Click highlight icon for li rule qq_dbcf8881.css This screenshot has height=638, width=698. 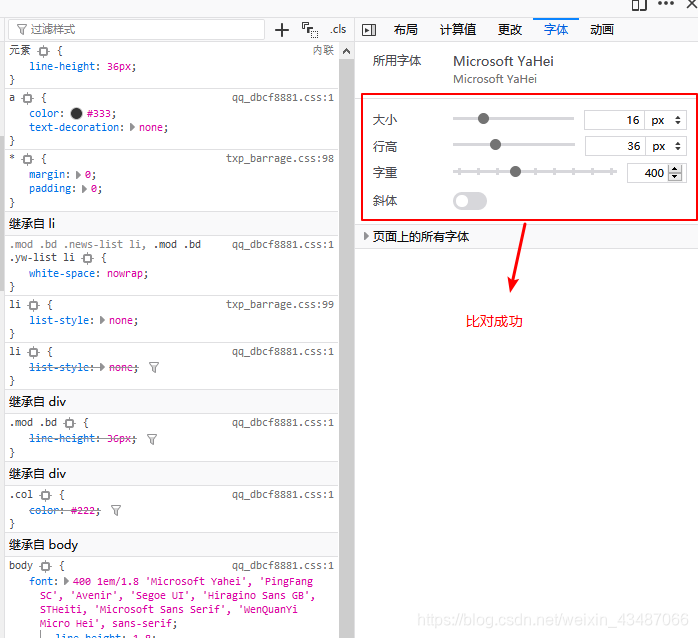pyautogui.click(x=33, y=352)
